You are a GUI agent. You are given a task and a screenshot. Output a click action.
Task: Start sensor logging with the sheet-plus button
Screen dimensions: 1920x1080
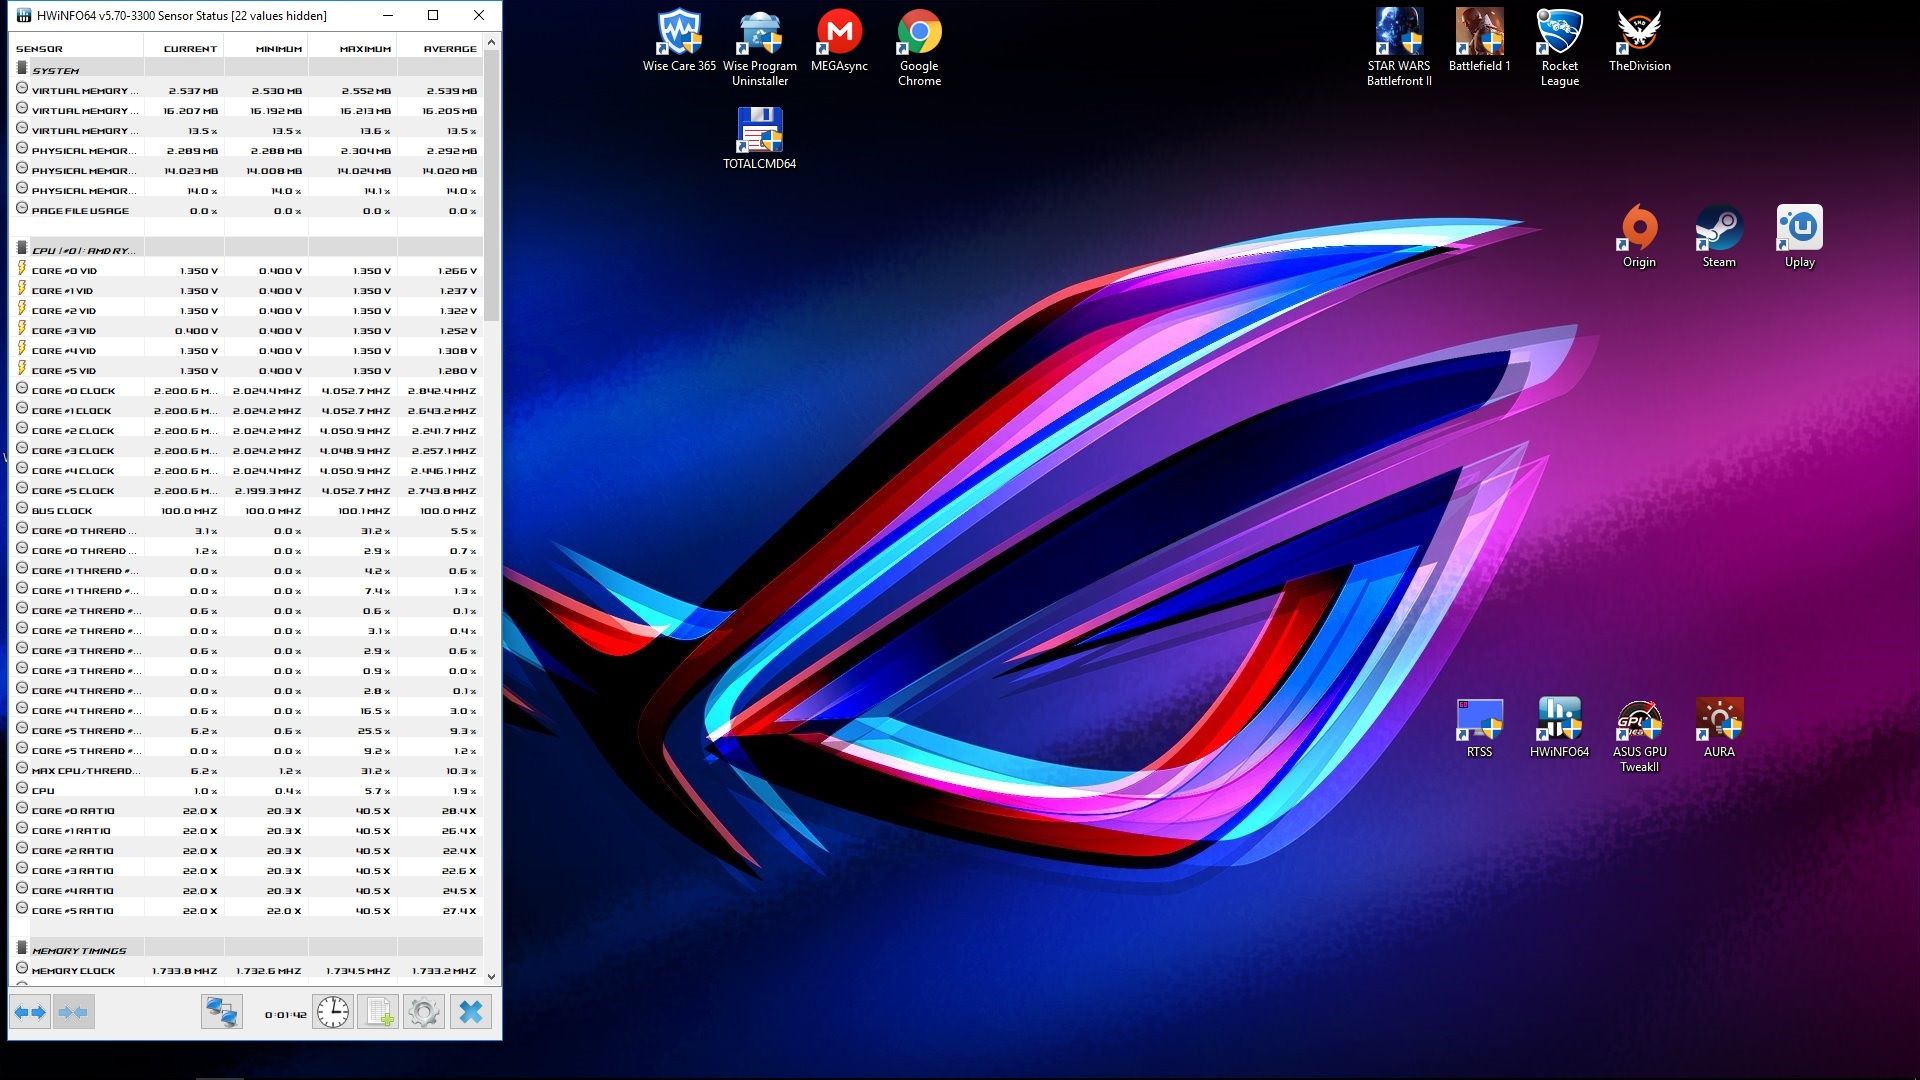pyautogui.click(x=379, y=1013)
